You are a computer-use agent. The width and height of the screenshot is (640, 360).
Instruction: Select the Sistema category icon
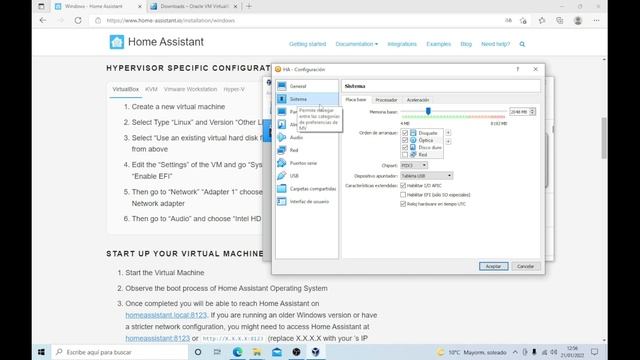pos(282,99)
